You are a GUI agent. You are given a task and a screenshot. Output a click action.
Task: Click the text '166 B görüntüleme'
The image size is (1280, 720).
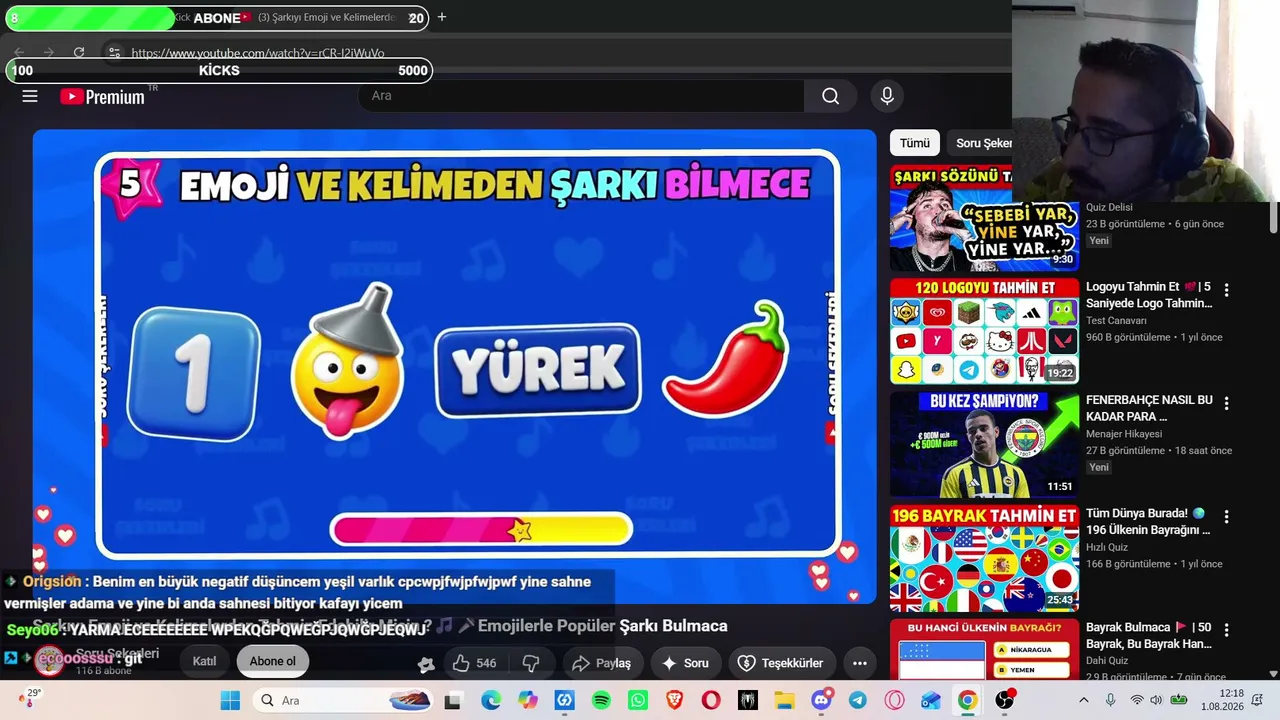coord(1128,564)
